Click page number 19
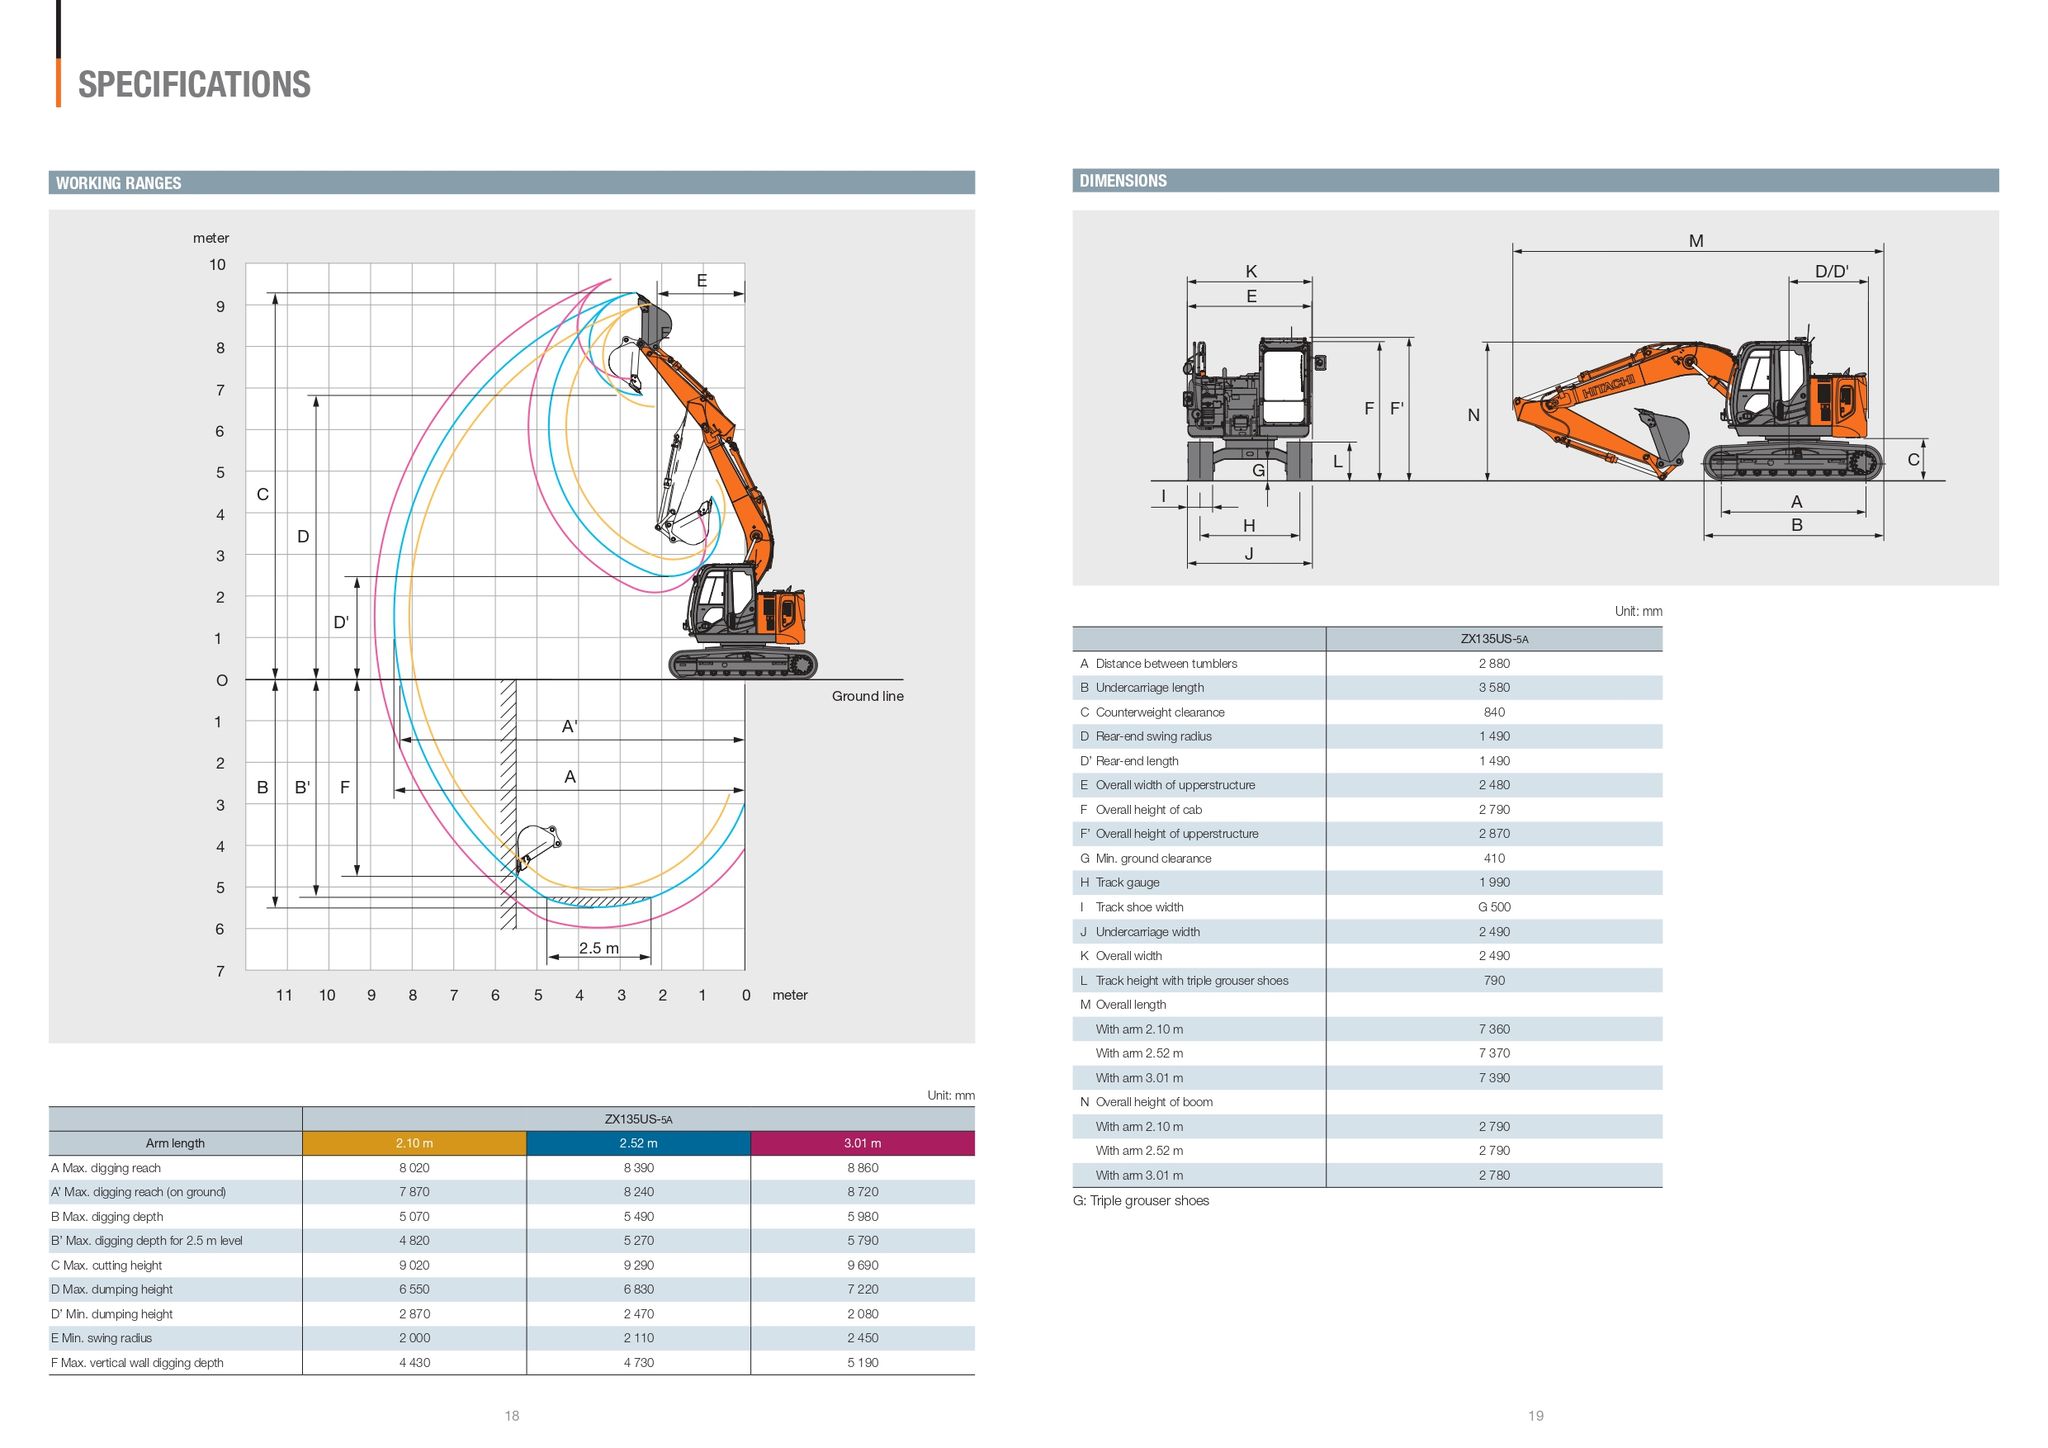 point(1536,1416)
